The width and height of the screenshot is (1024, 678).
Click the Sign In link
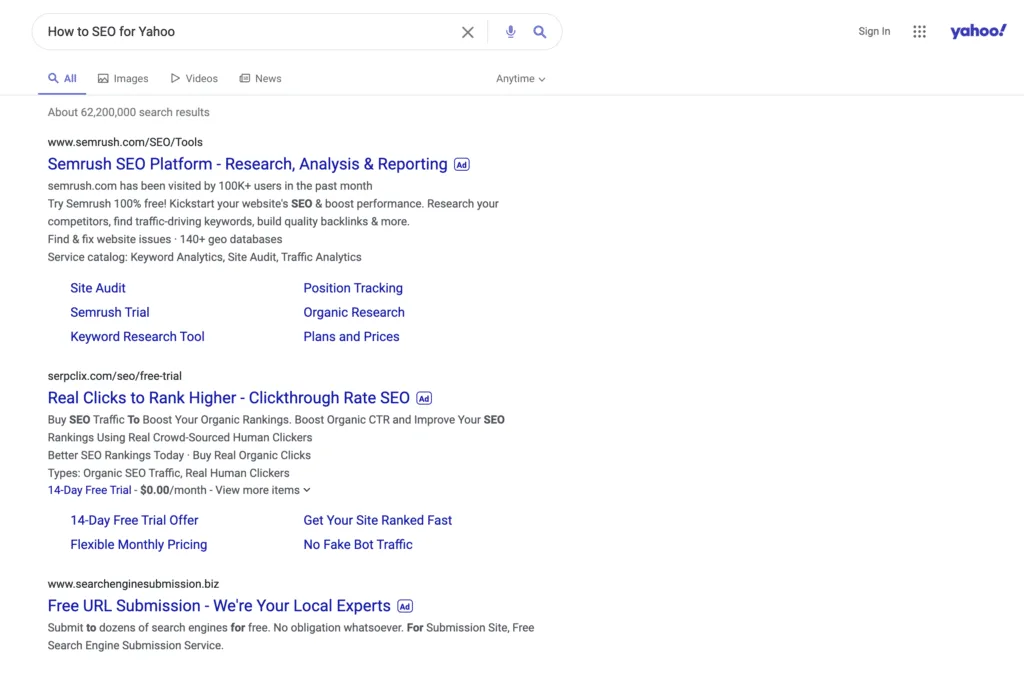click(874, 31)
